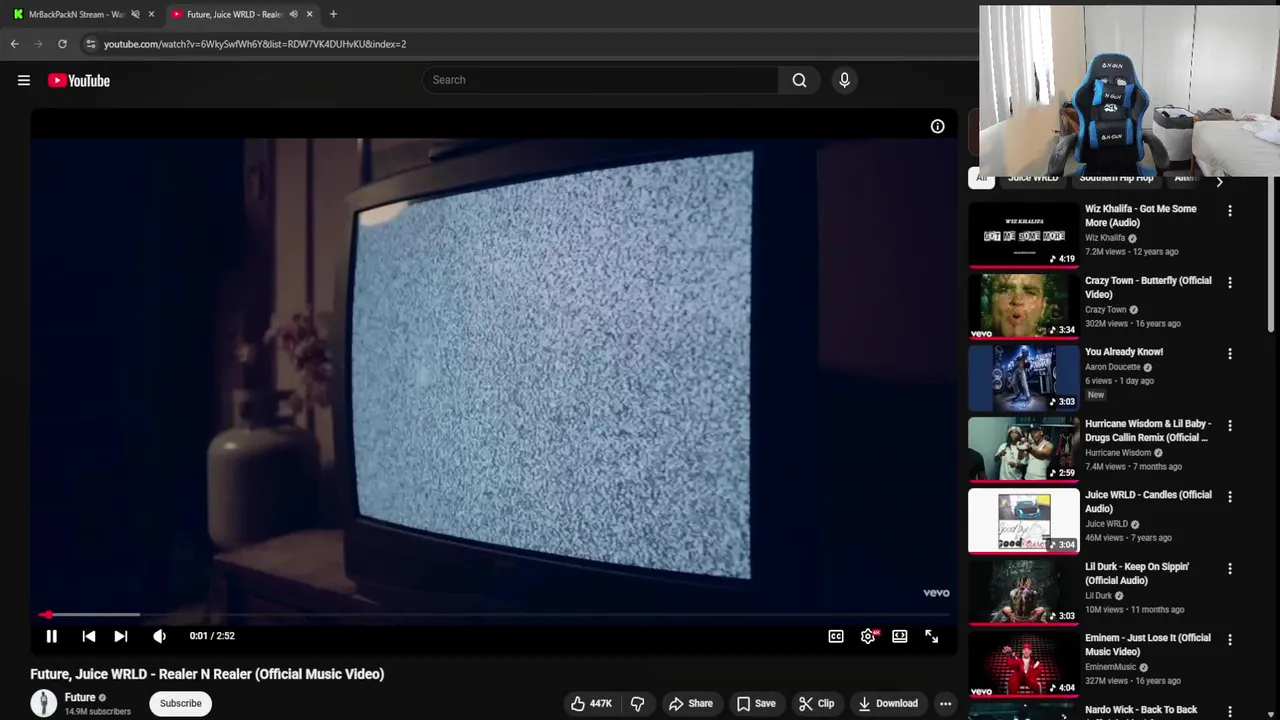Subscribe to Future's channel
The image size is (1280, 720).
tap(181, 703)
